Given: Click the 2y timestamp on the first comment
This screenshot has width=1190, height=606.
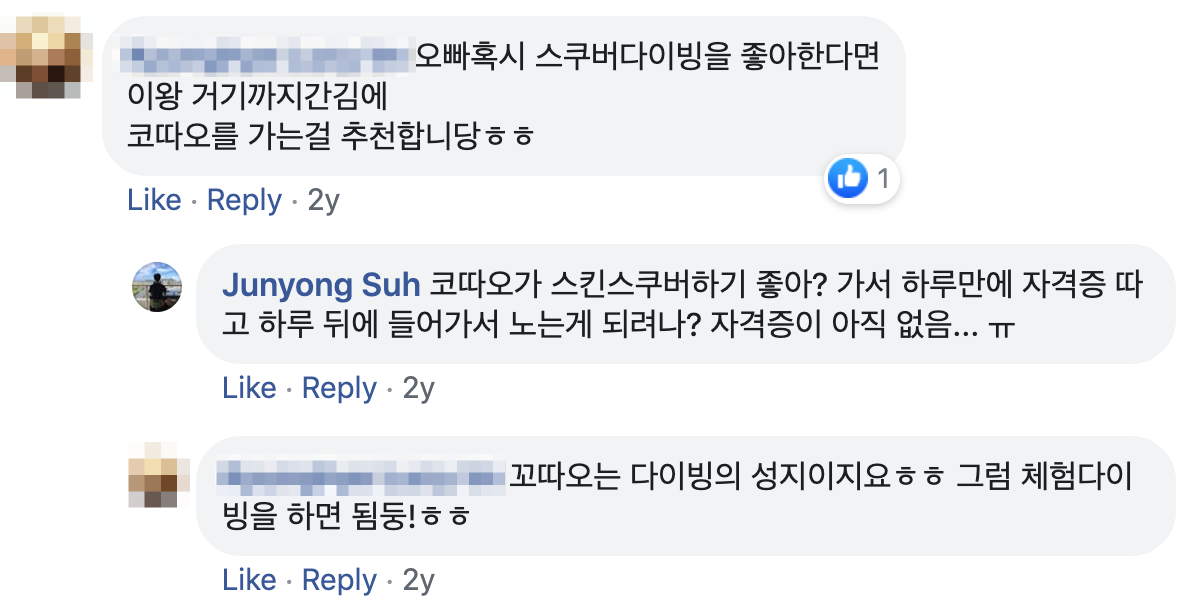Looking at the screenshot, I should point(324,200).
